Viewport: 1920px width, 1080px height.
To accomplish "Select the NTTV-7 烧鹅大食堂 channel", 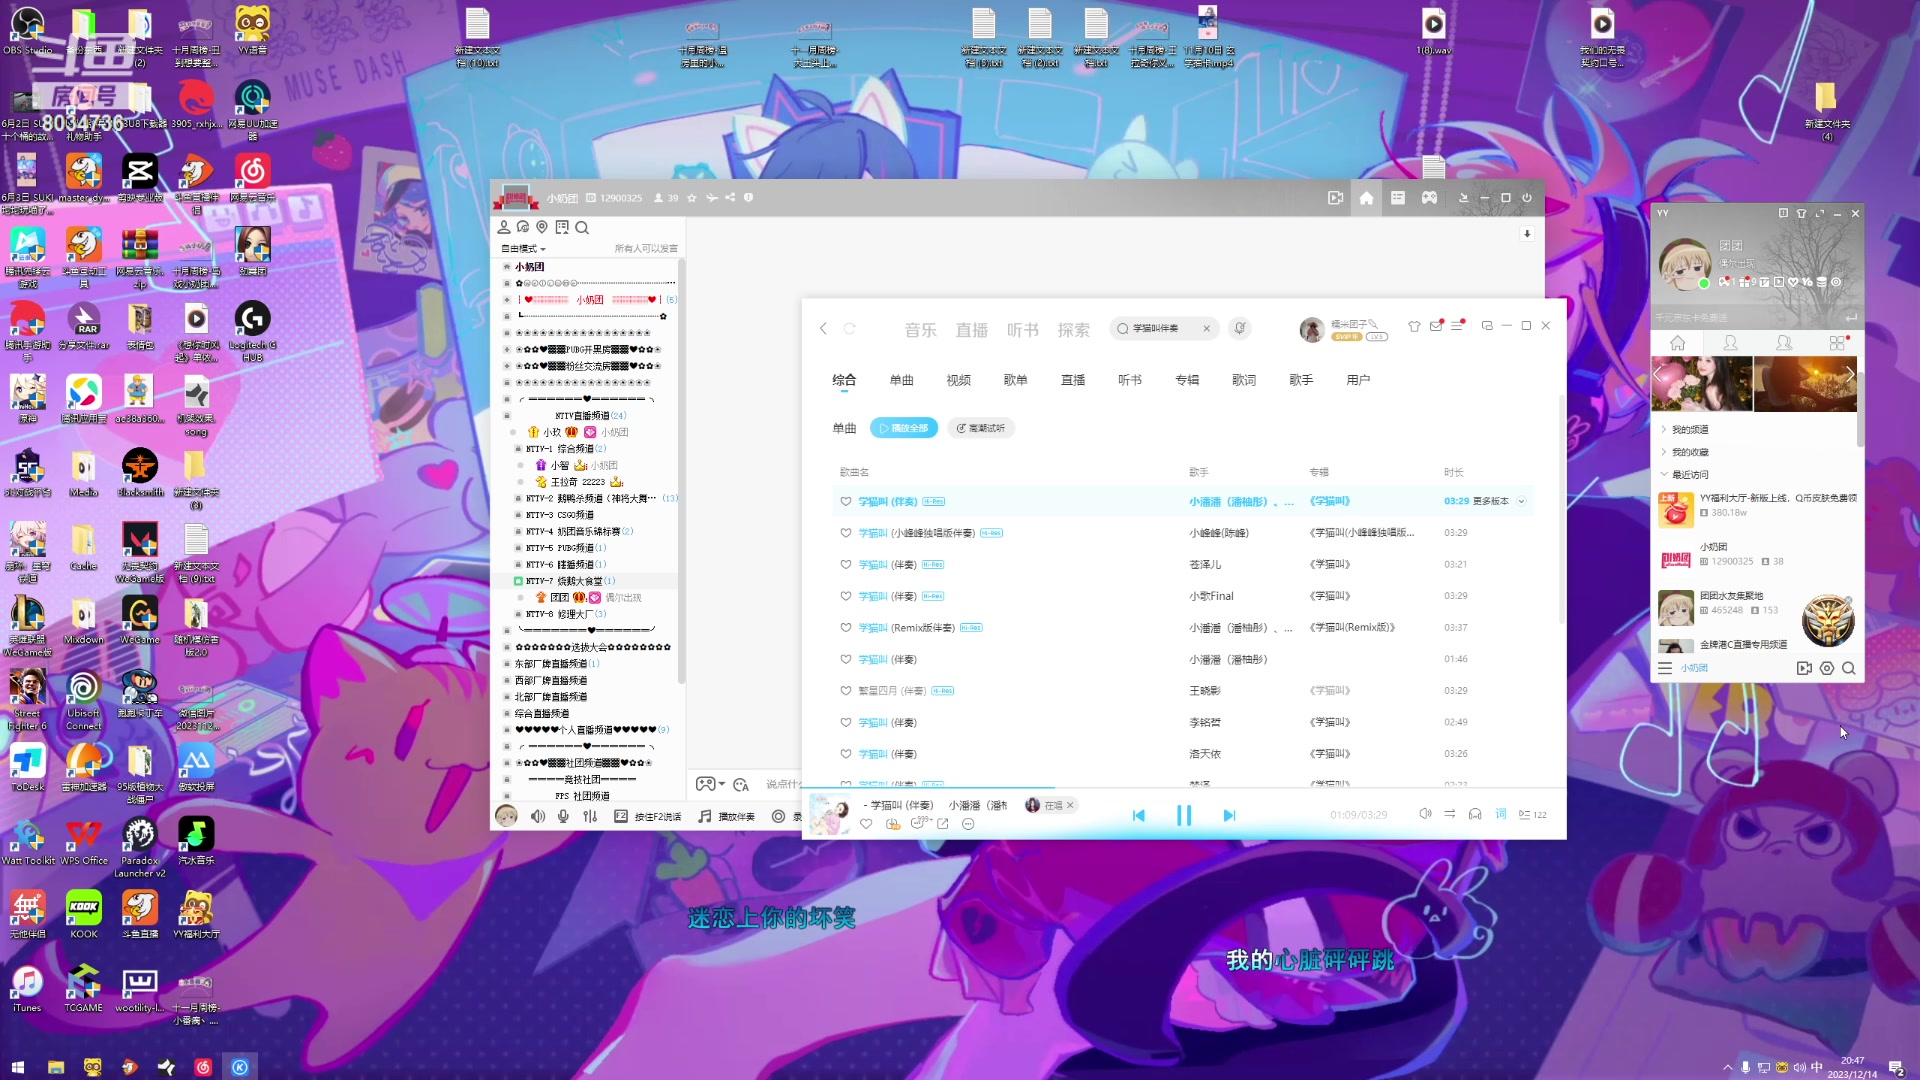I will 570,581.
